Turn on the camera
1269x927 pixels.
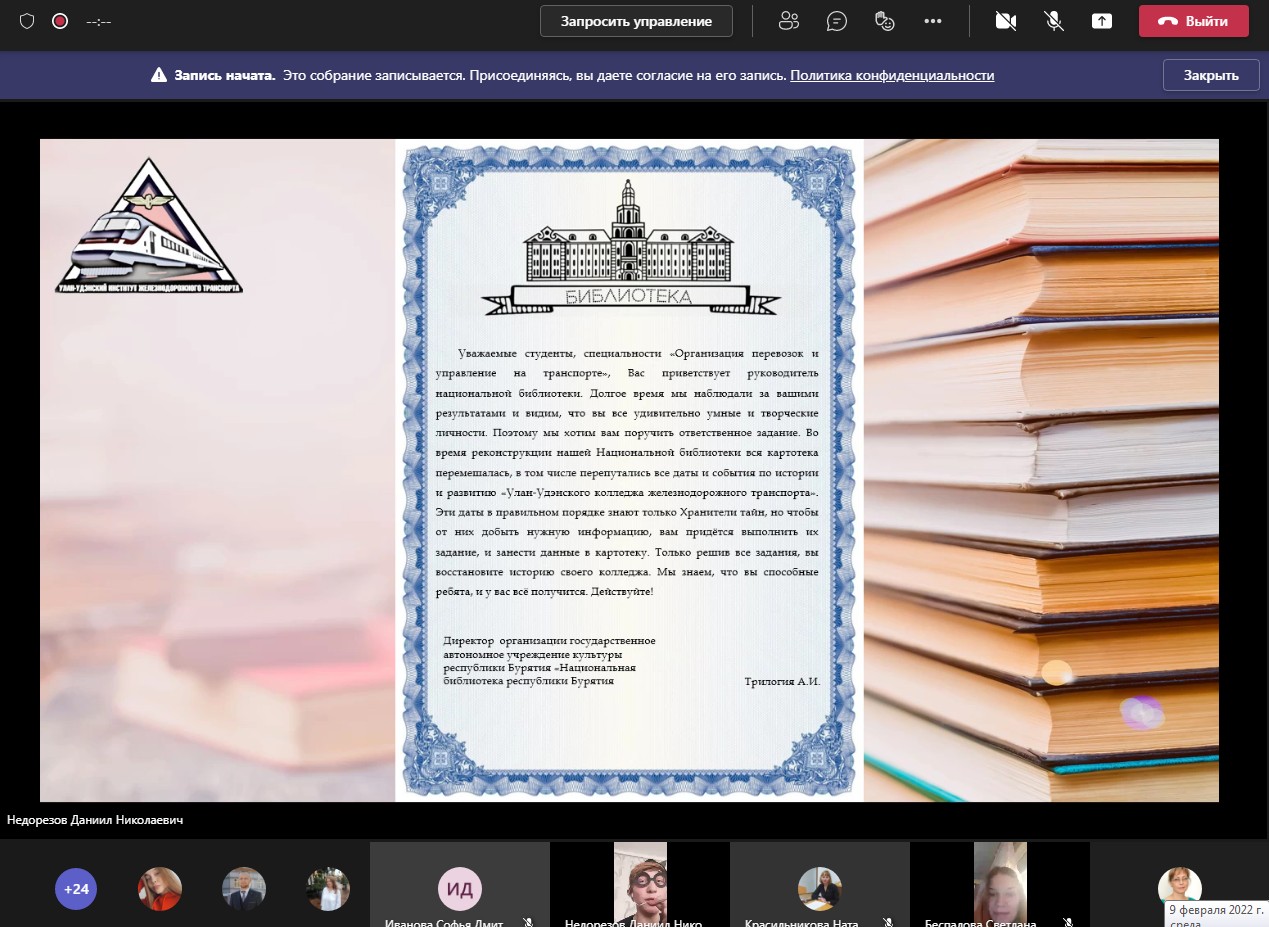pyautogui.click(x=1006, y=21)
